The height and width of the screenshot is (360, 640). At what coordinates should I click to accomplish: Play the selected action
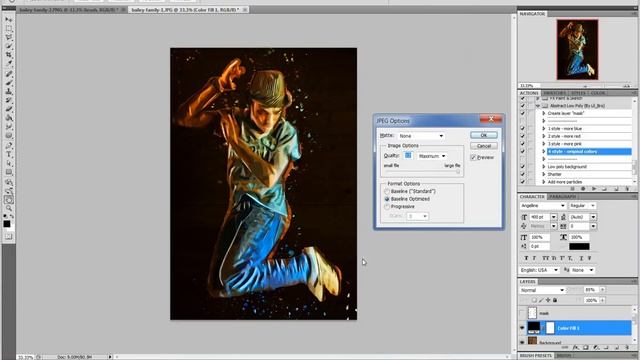(x=594, y=189)
